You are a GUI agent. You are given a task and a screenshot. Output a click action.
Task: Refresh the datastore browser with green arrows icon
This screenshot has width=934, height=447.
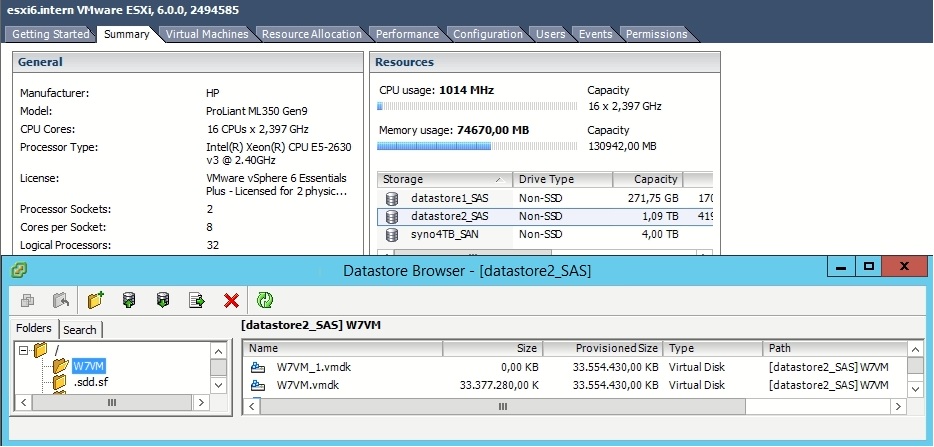264,300
